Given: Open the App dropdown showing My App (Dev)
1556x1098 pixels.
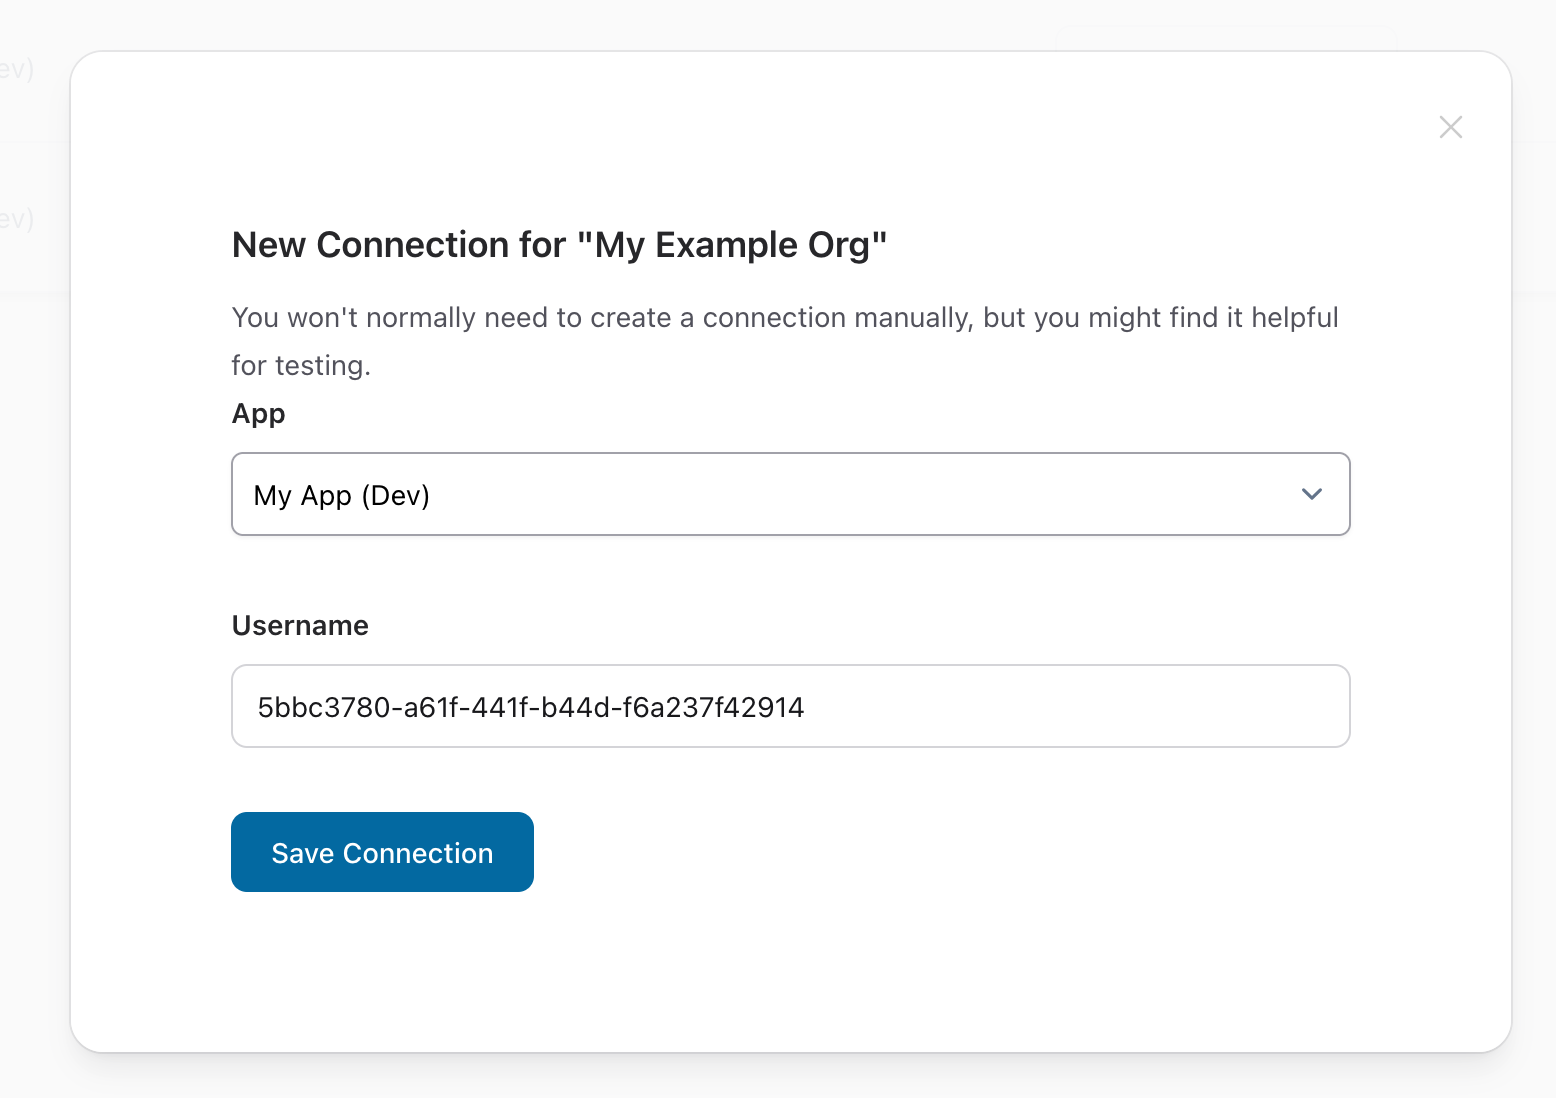Looking at the screenshot, I should 790,494.
